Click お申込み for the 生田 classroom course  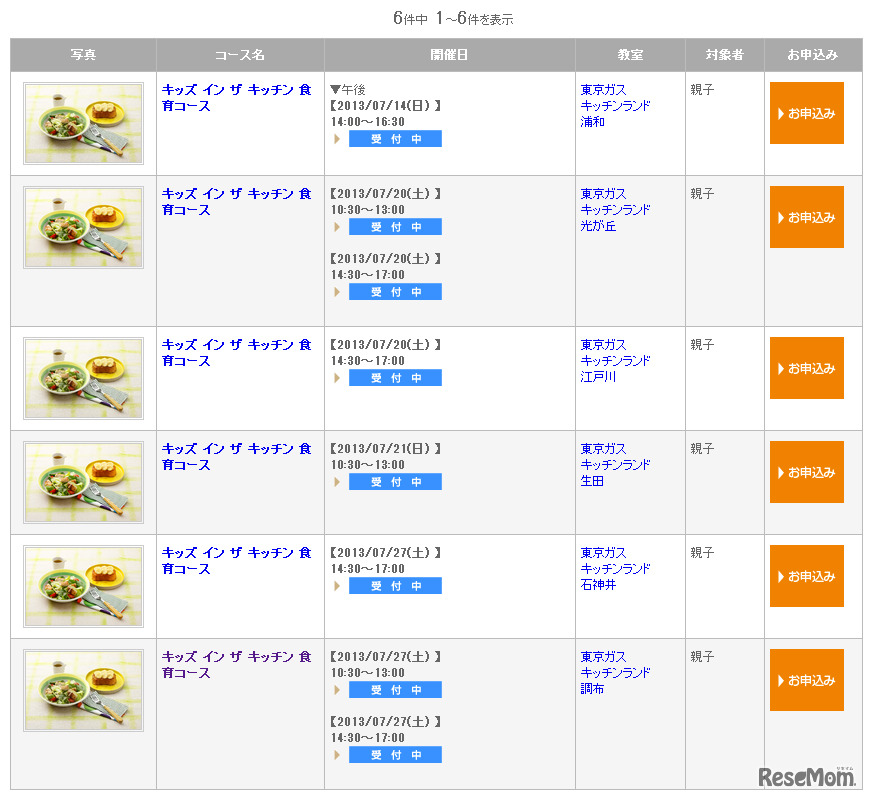(x=806, y=472)
